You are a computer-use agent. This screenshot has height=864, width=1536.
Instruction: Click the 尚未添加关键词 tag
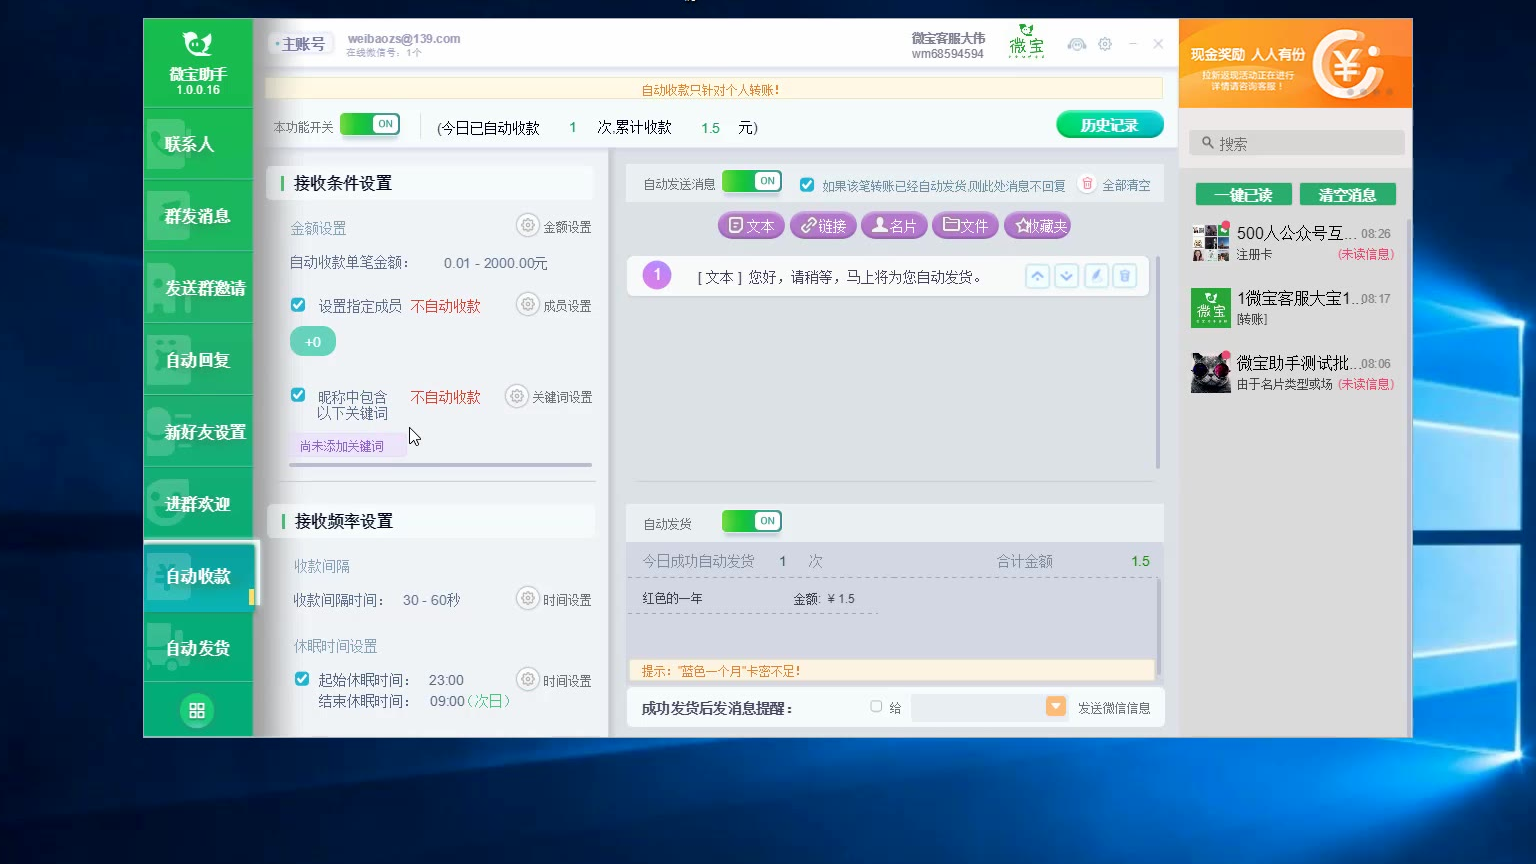(347, 445)
